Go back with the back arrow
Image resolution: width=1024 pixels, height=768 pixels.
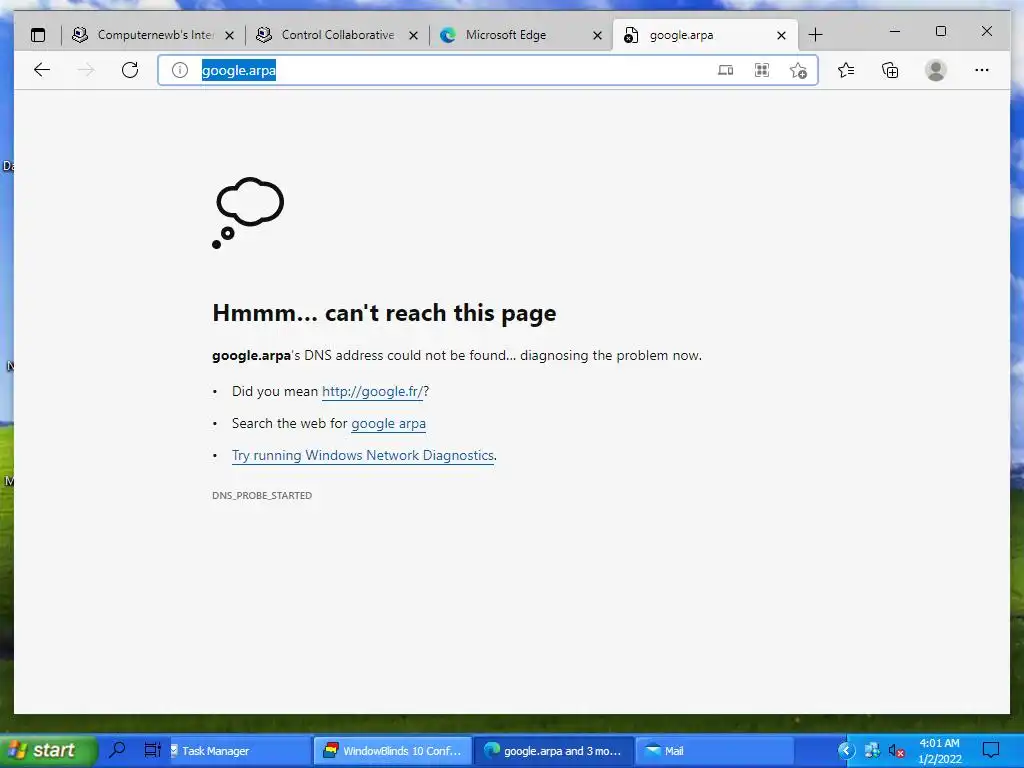coord(42,70)
